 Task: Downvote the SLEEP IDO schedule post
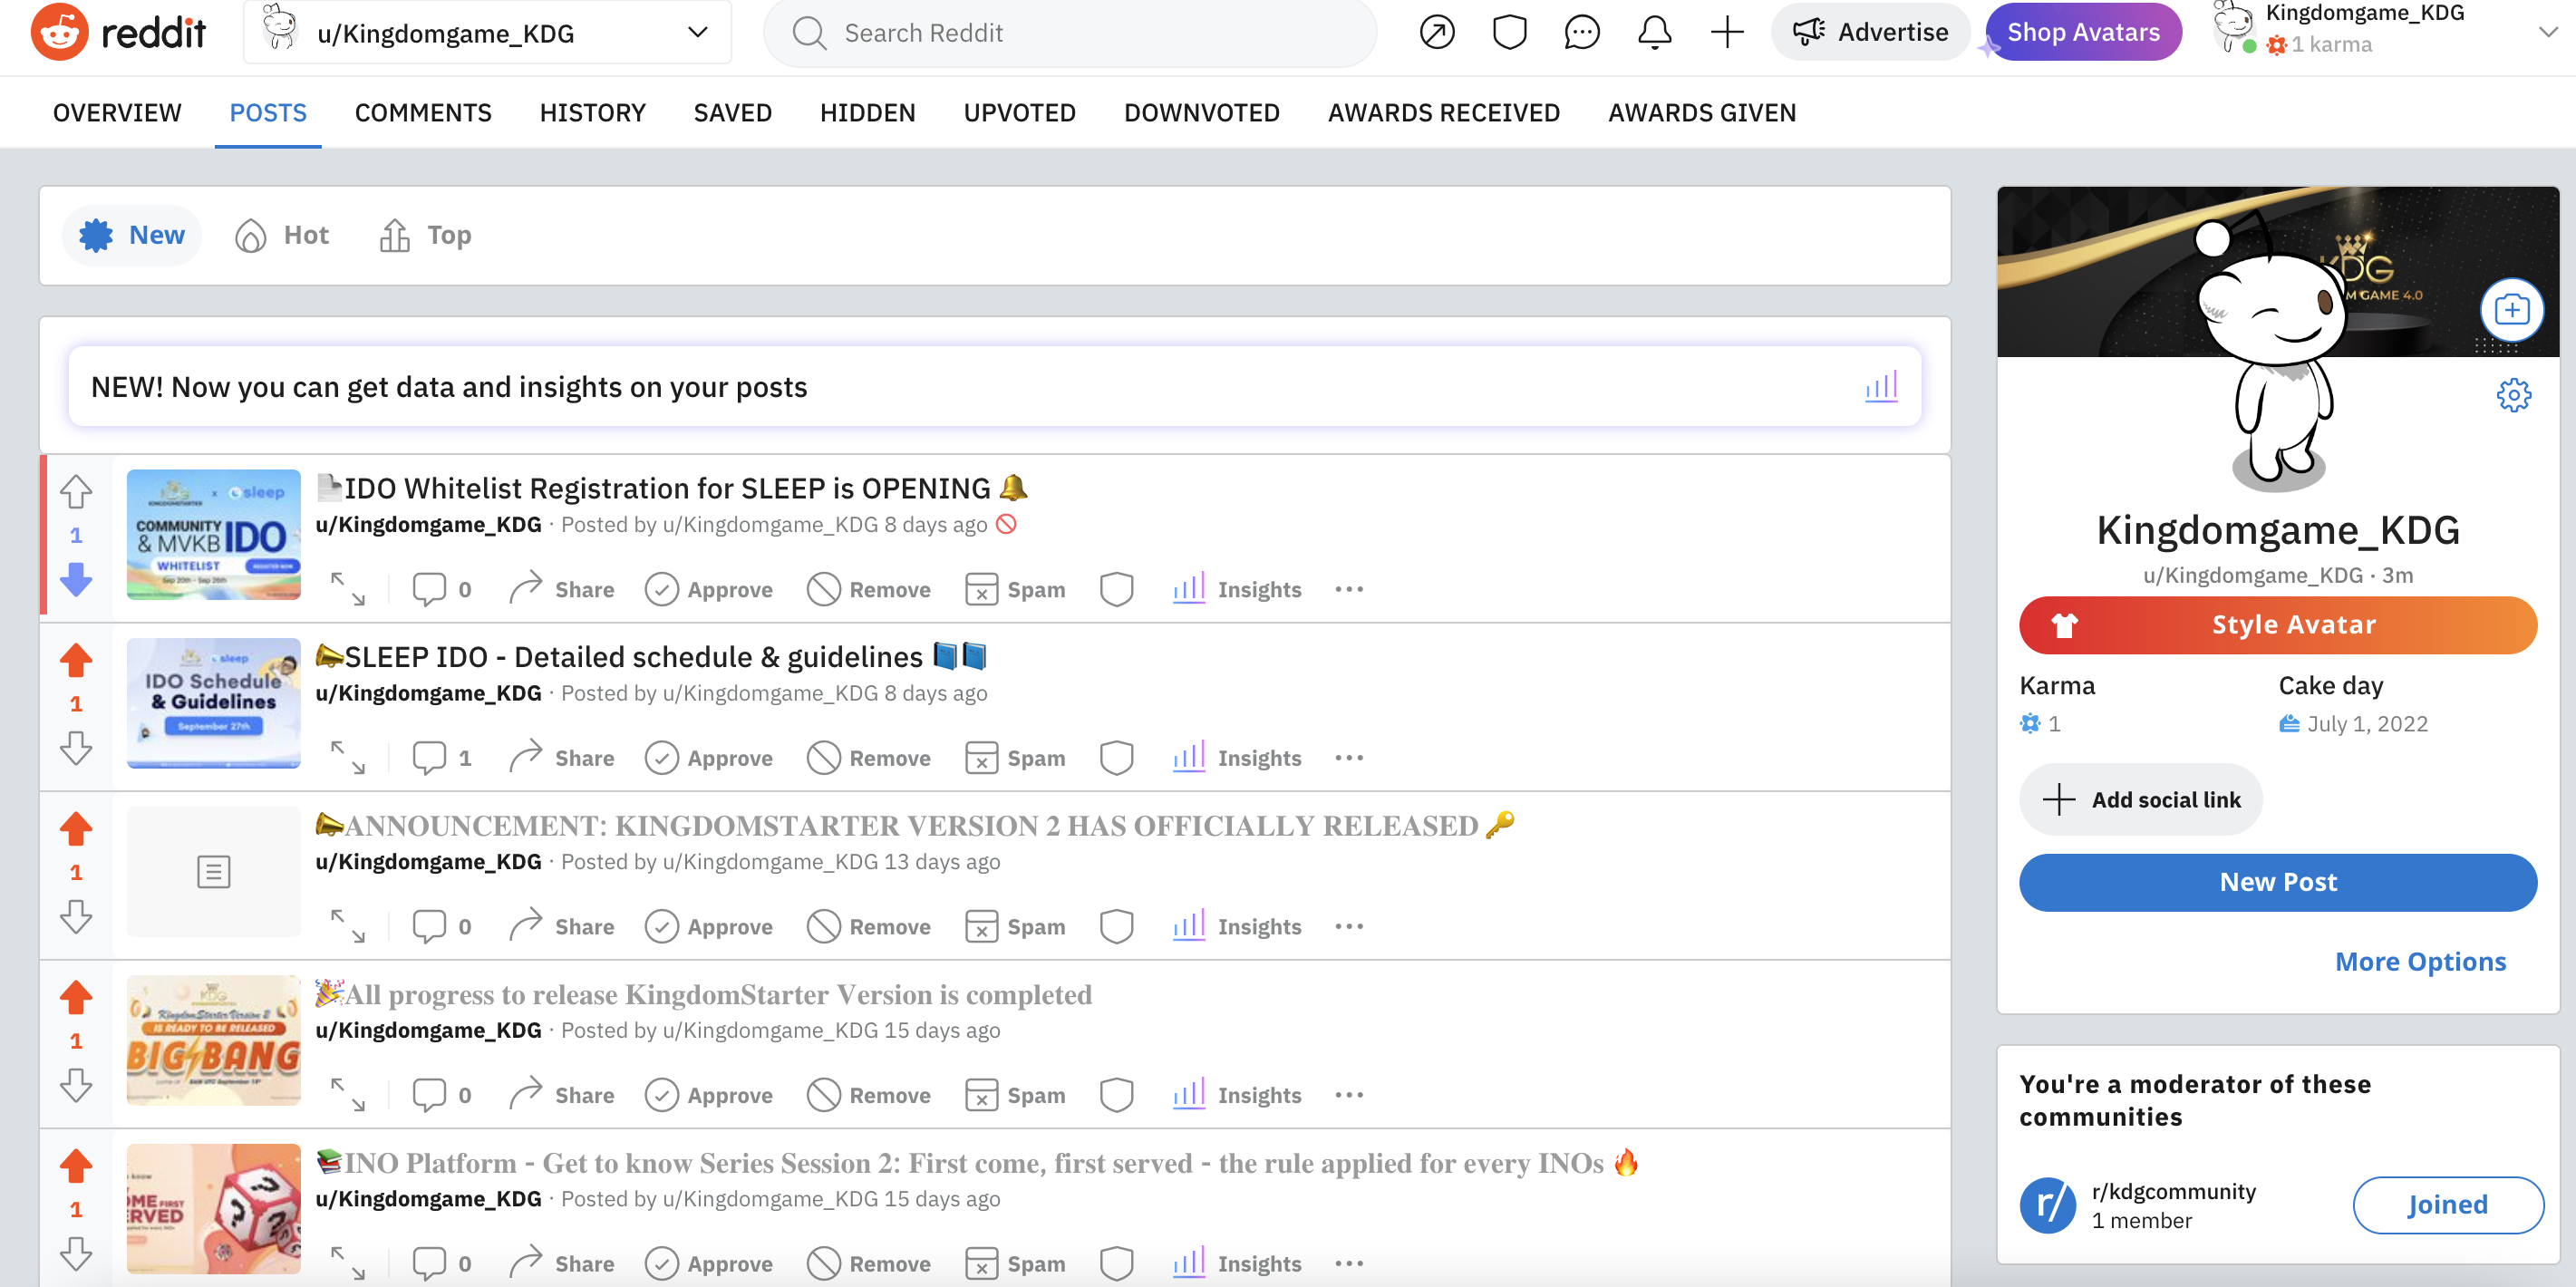(x=76, y=748)
